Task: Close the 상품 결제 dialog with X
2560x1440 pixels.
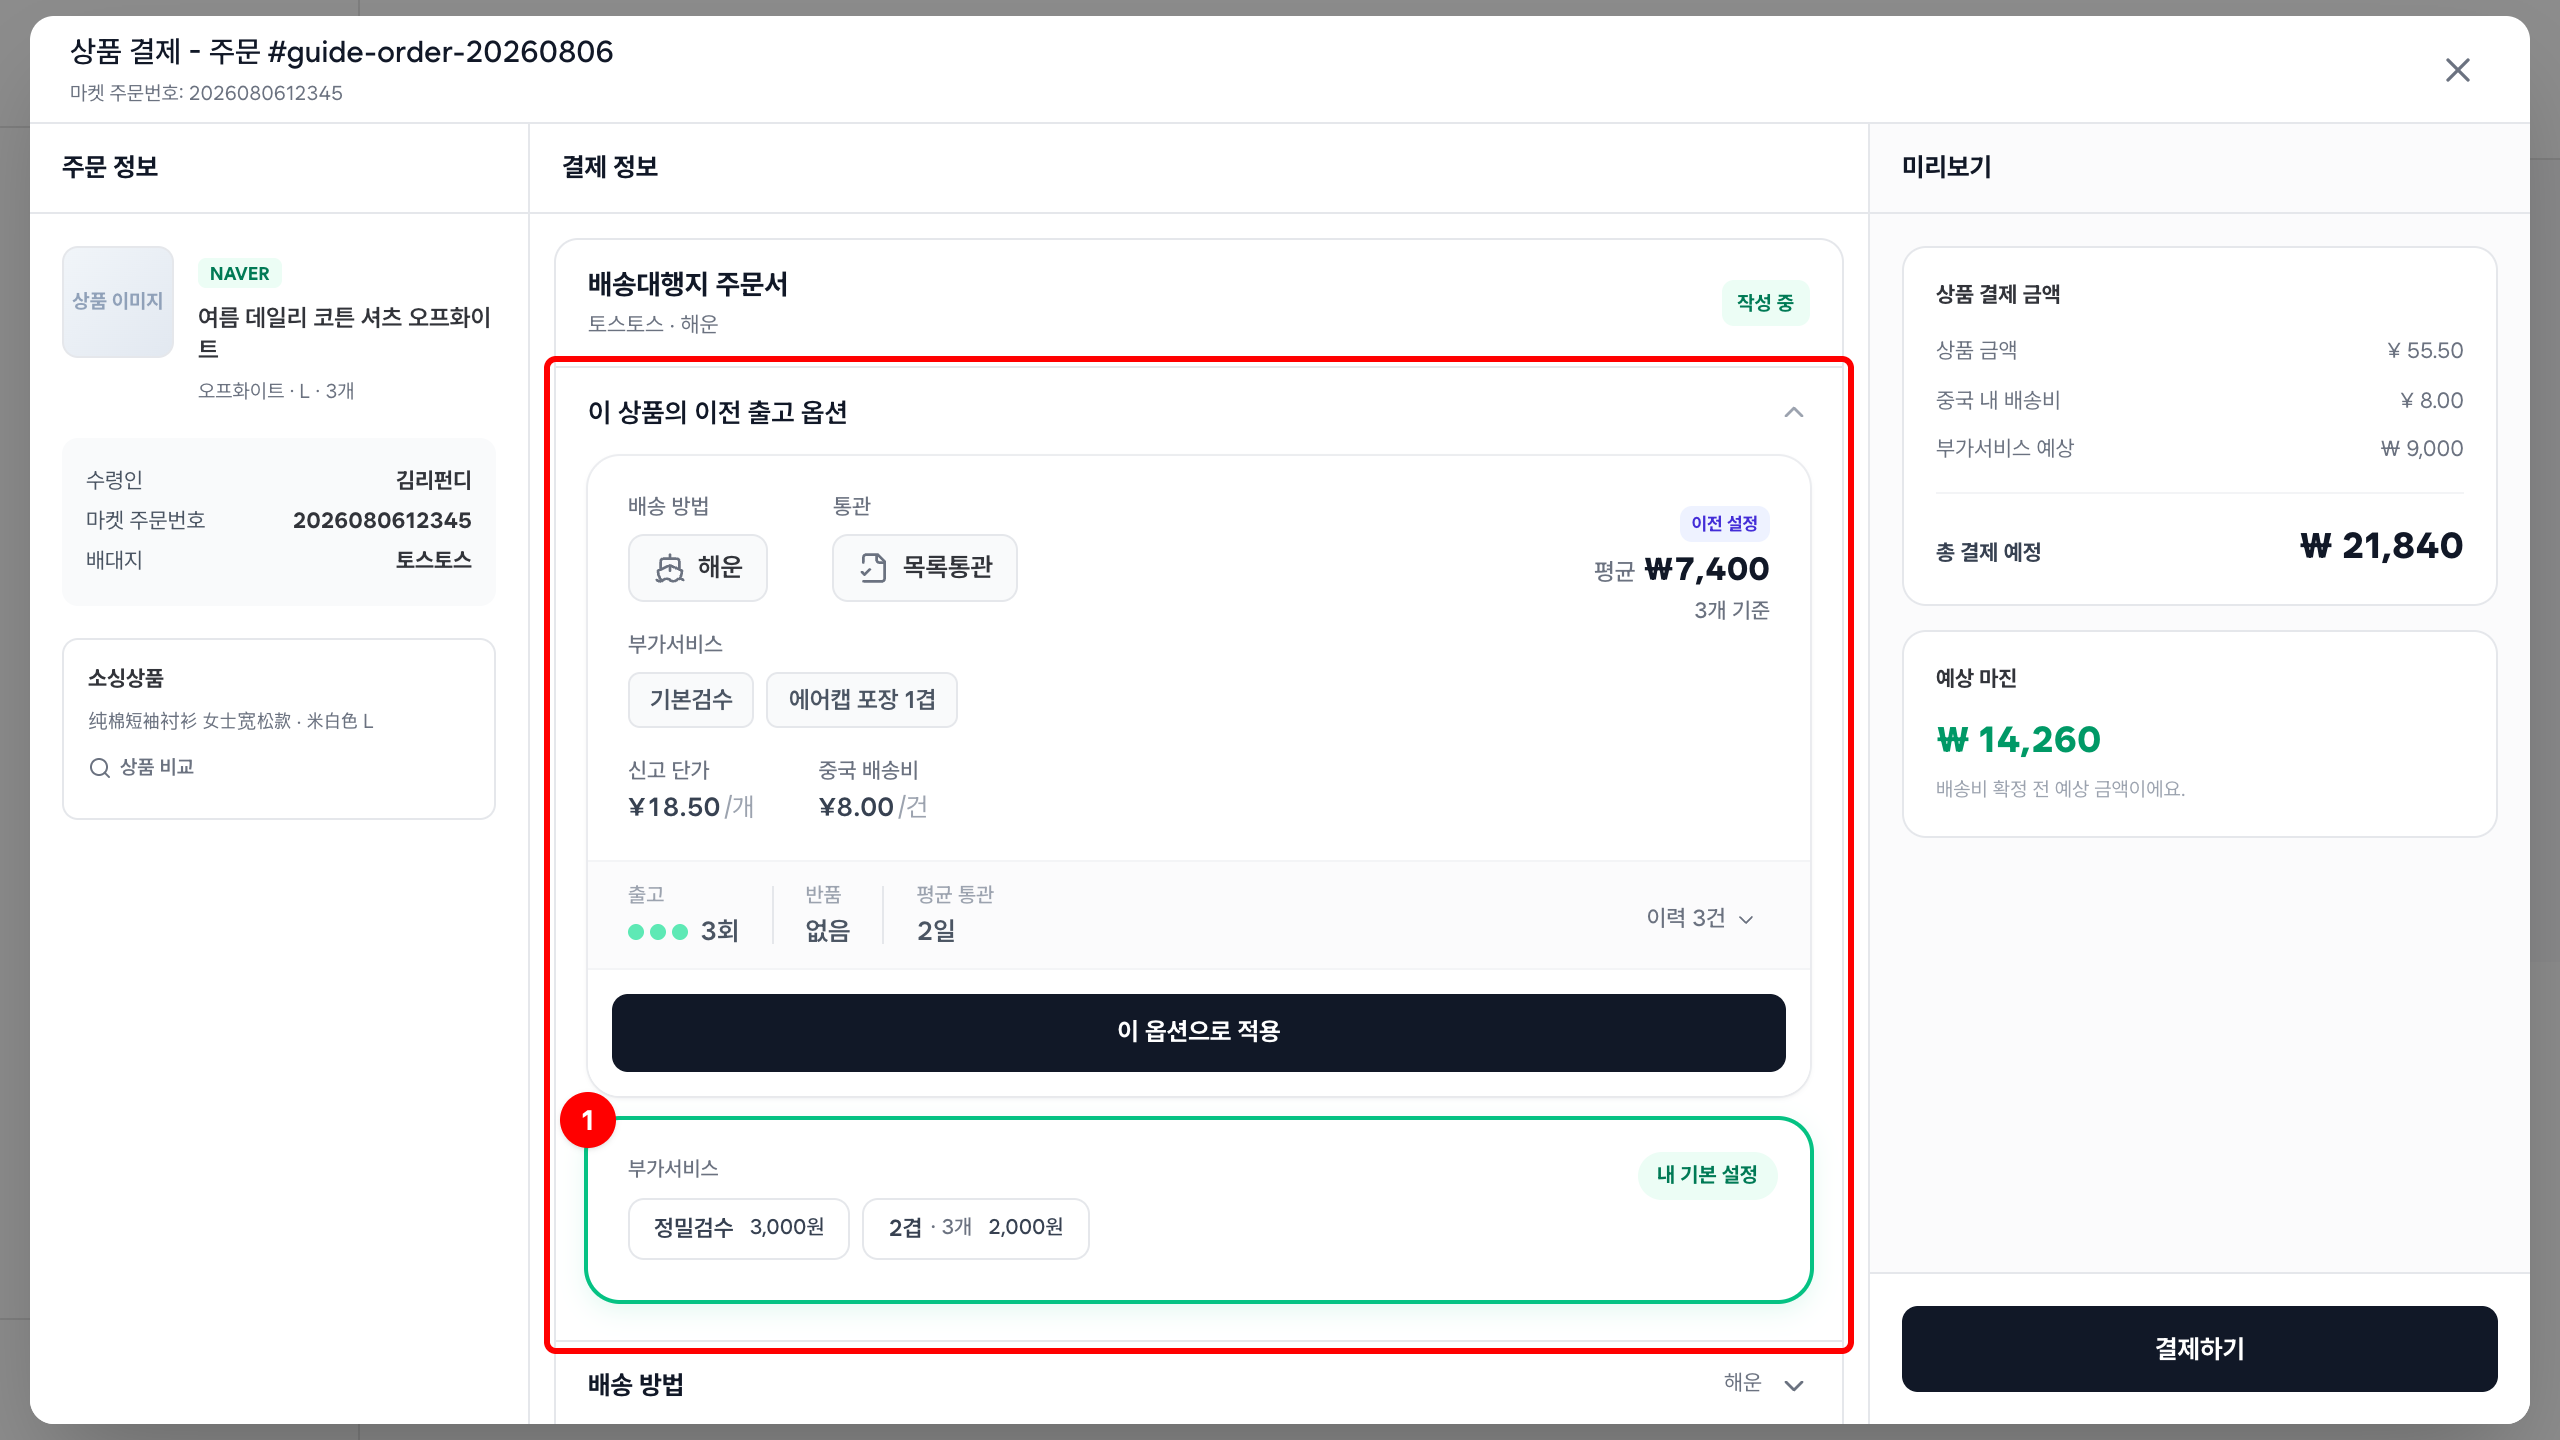Action: point(2457,70)
